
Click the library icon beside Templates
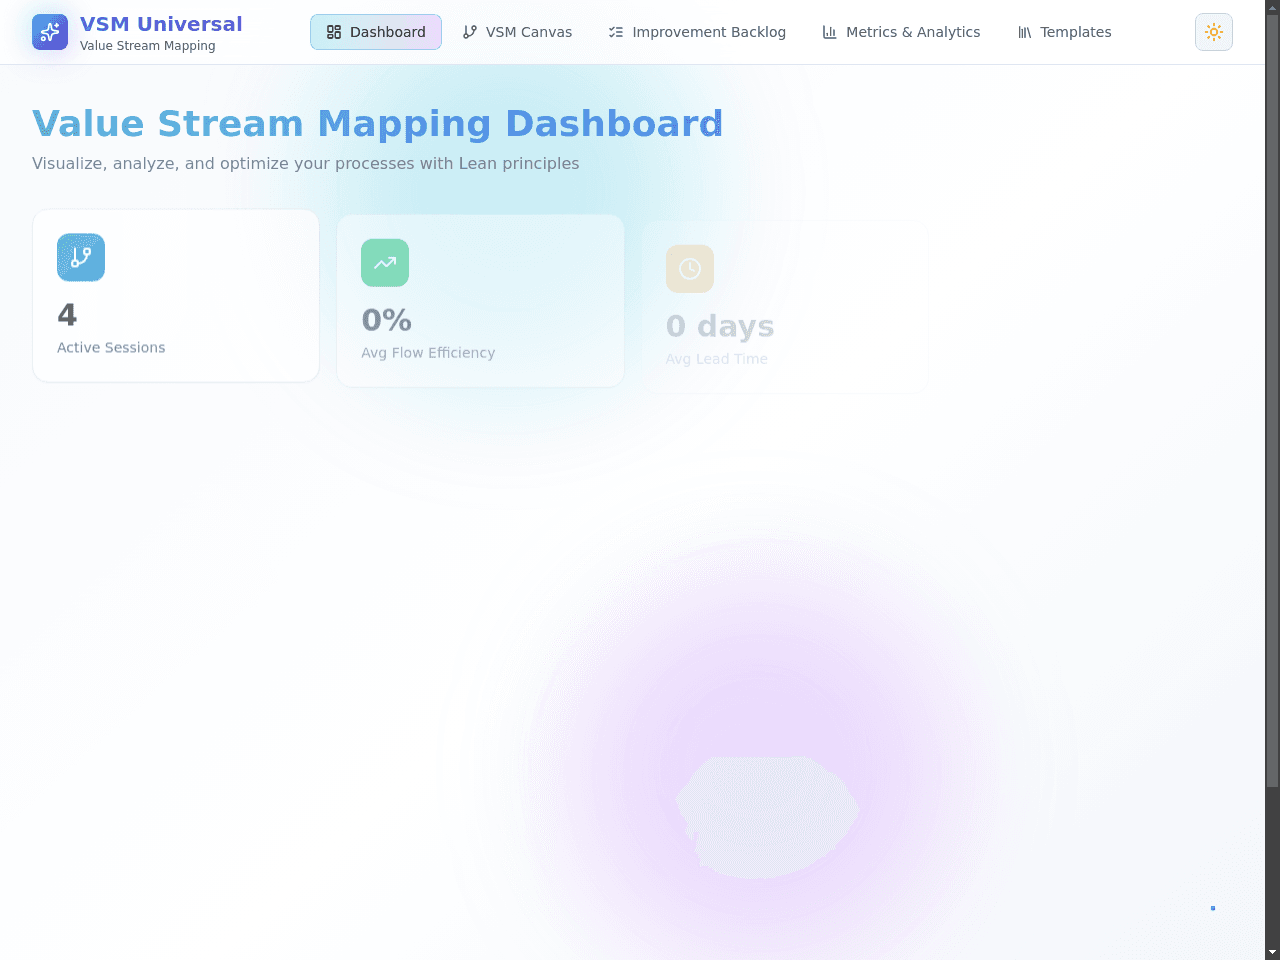(x=1025, y=32)
